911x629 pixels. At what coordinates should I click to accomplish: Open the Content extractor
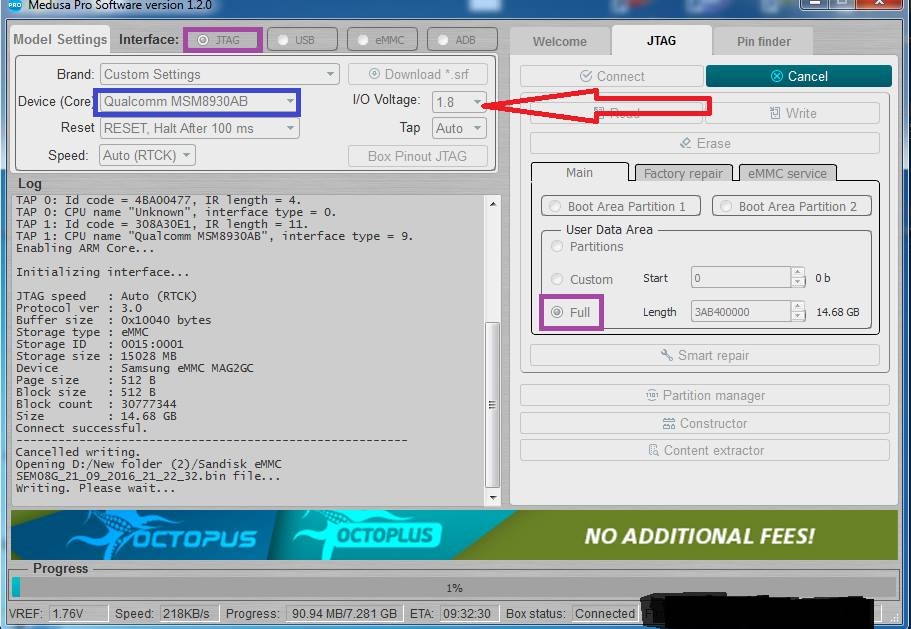pyautogui.click(x=705, y=451)
